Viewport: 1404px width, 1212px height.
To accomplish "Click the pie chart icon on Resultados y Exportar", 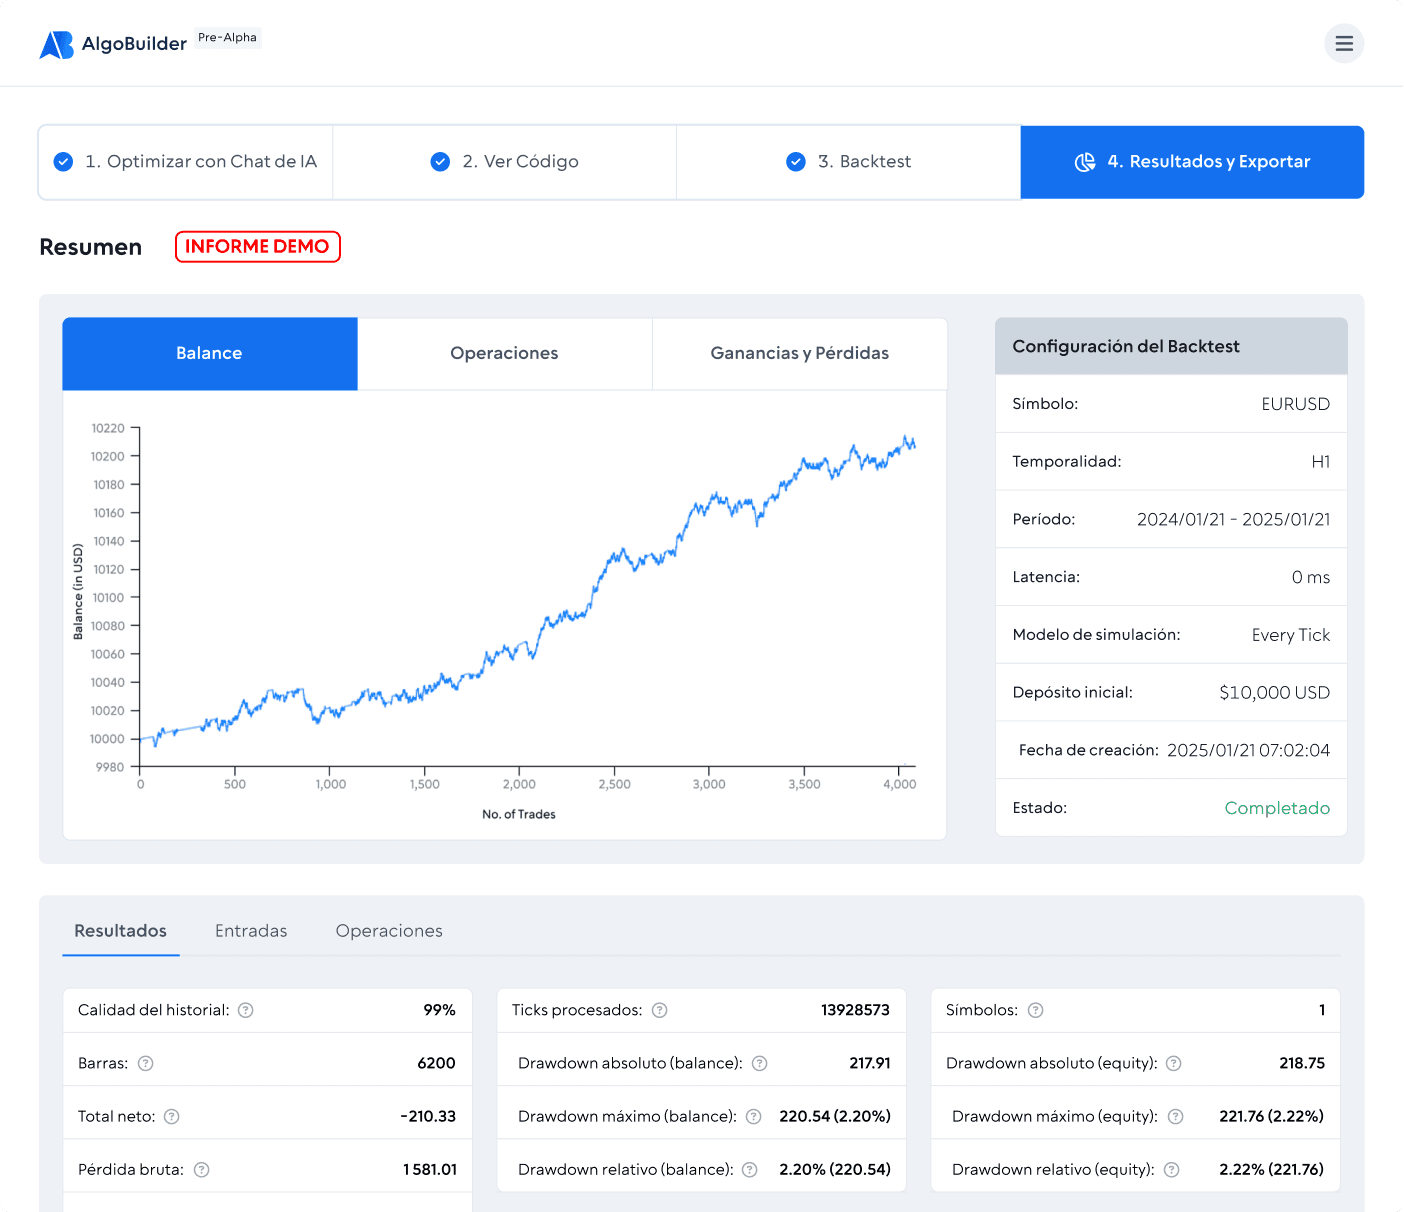I will click(1084, 162).
